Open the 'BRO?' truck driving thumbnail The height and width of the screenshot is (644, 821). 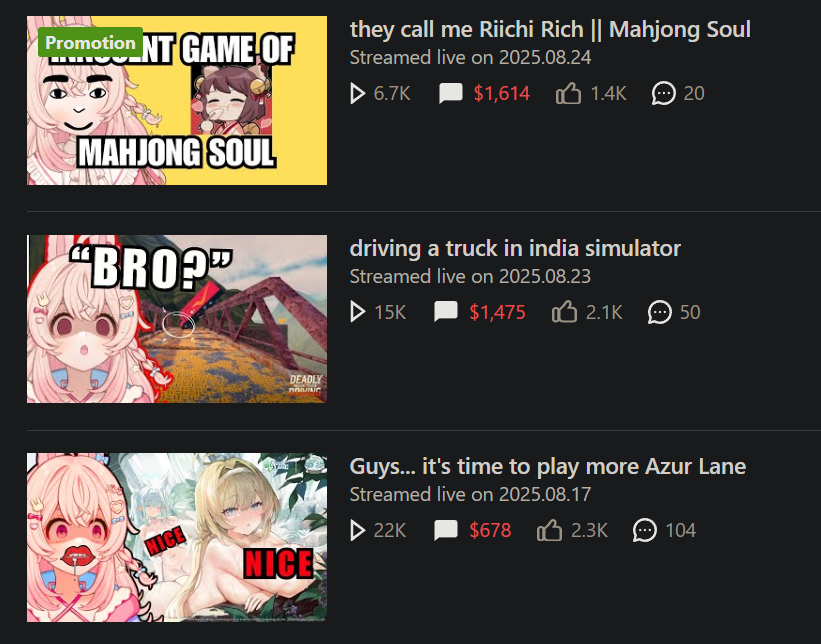pyautogui.click(x=177, y=319)
